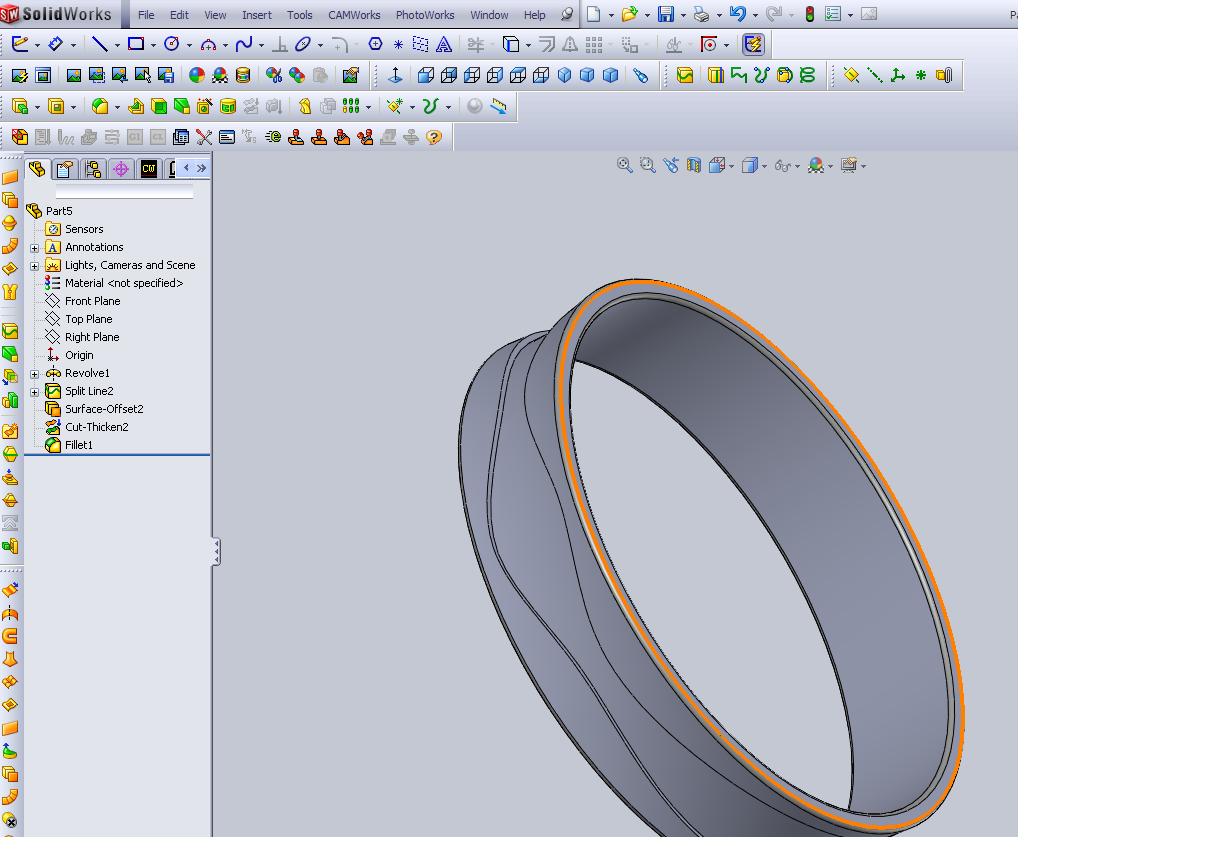The height and width of the screenshot is (868, 1215).
Task: Undo the last action
Action: [x=737, y=14]
